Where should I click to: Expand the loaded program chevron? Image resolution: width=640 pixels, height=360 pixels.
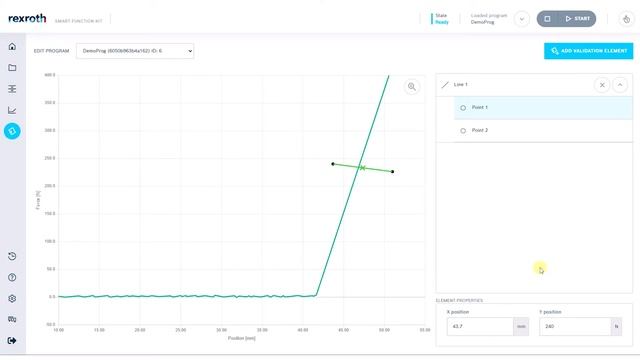pos(522,19)
